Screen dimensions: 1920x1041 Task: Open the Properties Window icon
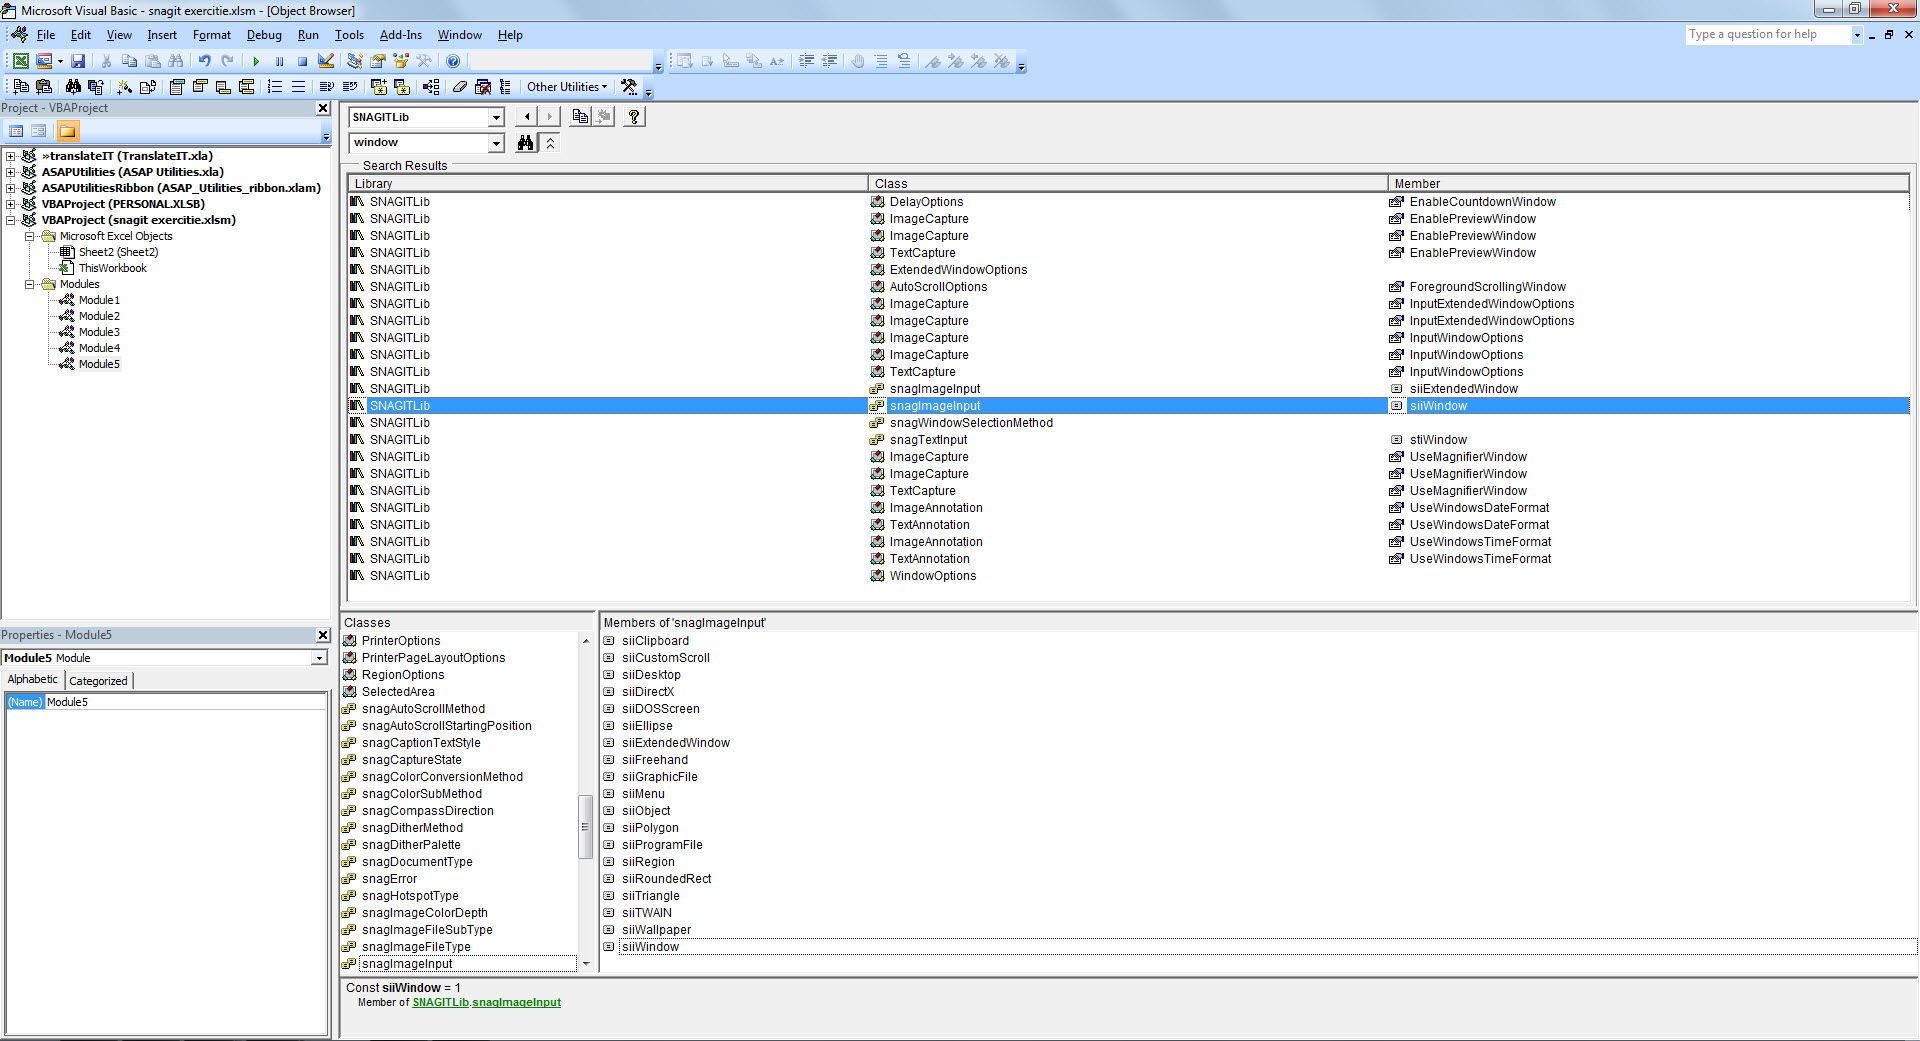[378, 61]
